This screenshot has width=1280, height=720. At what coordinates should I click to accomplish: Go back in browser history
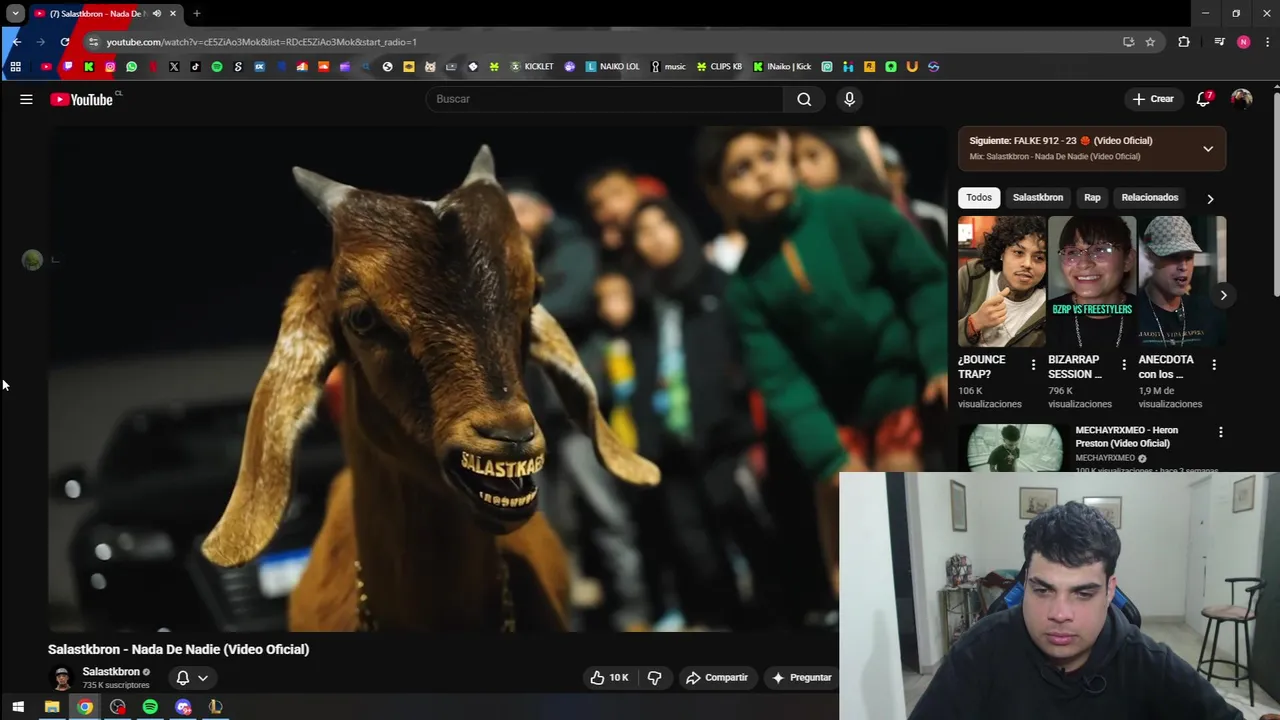(16, 42)
